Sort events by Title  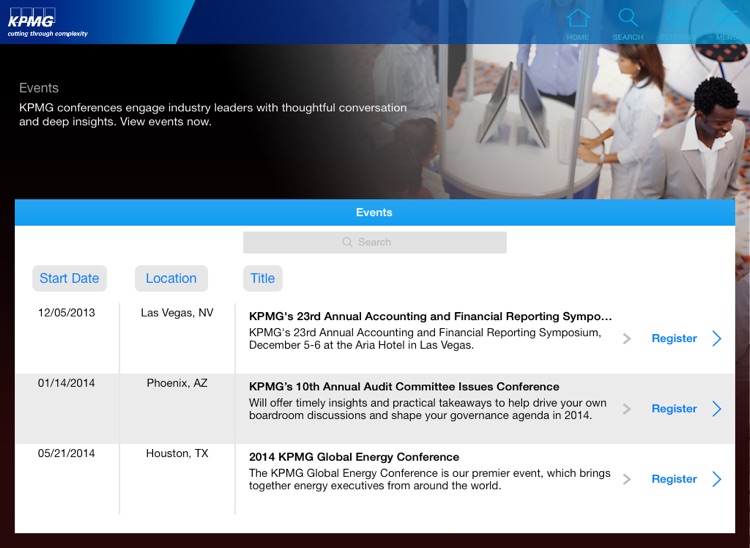point(263,278)
